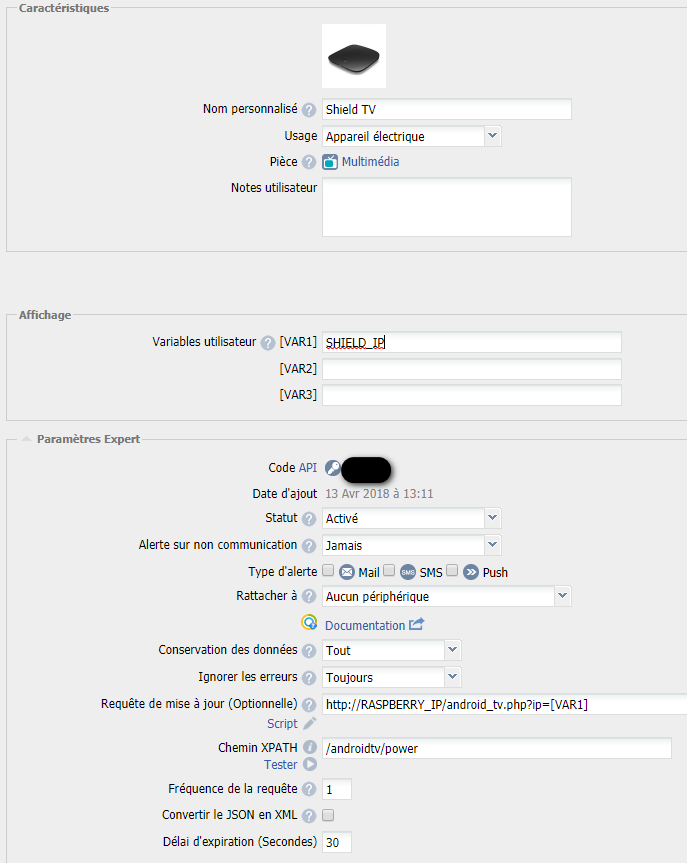The width and height of the screenshot is (687, 863).
Task: Enable the Mail alert checkbox
Action: (328, 571)
